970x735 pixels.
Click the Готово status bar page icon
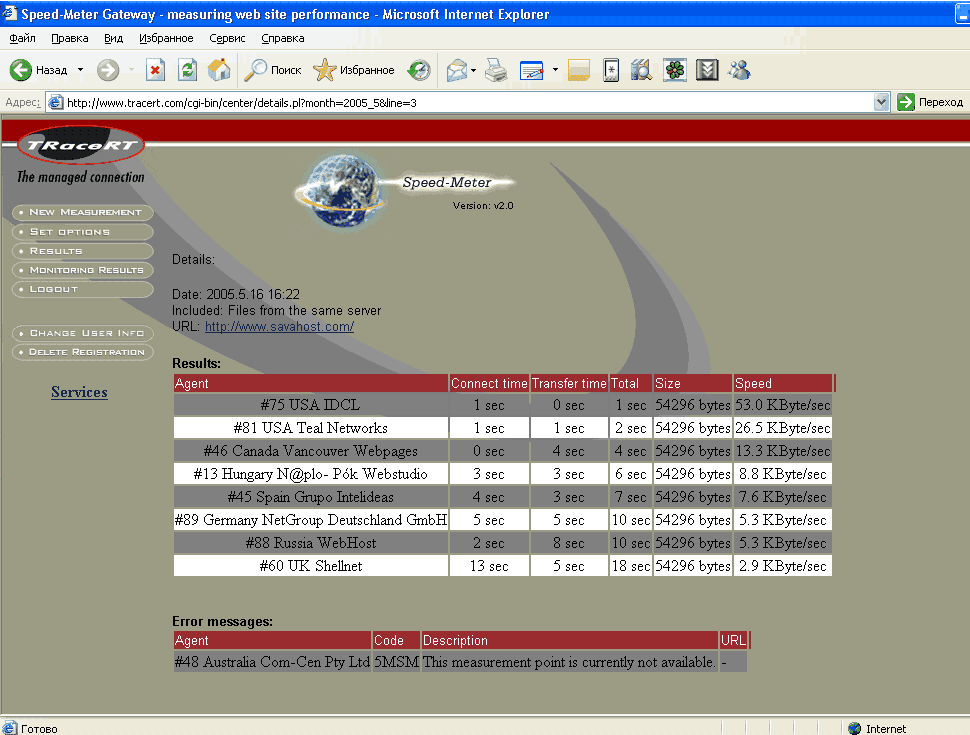10,728
